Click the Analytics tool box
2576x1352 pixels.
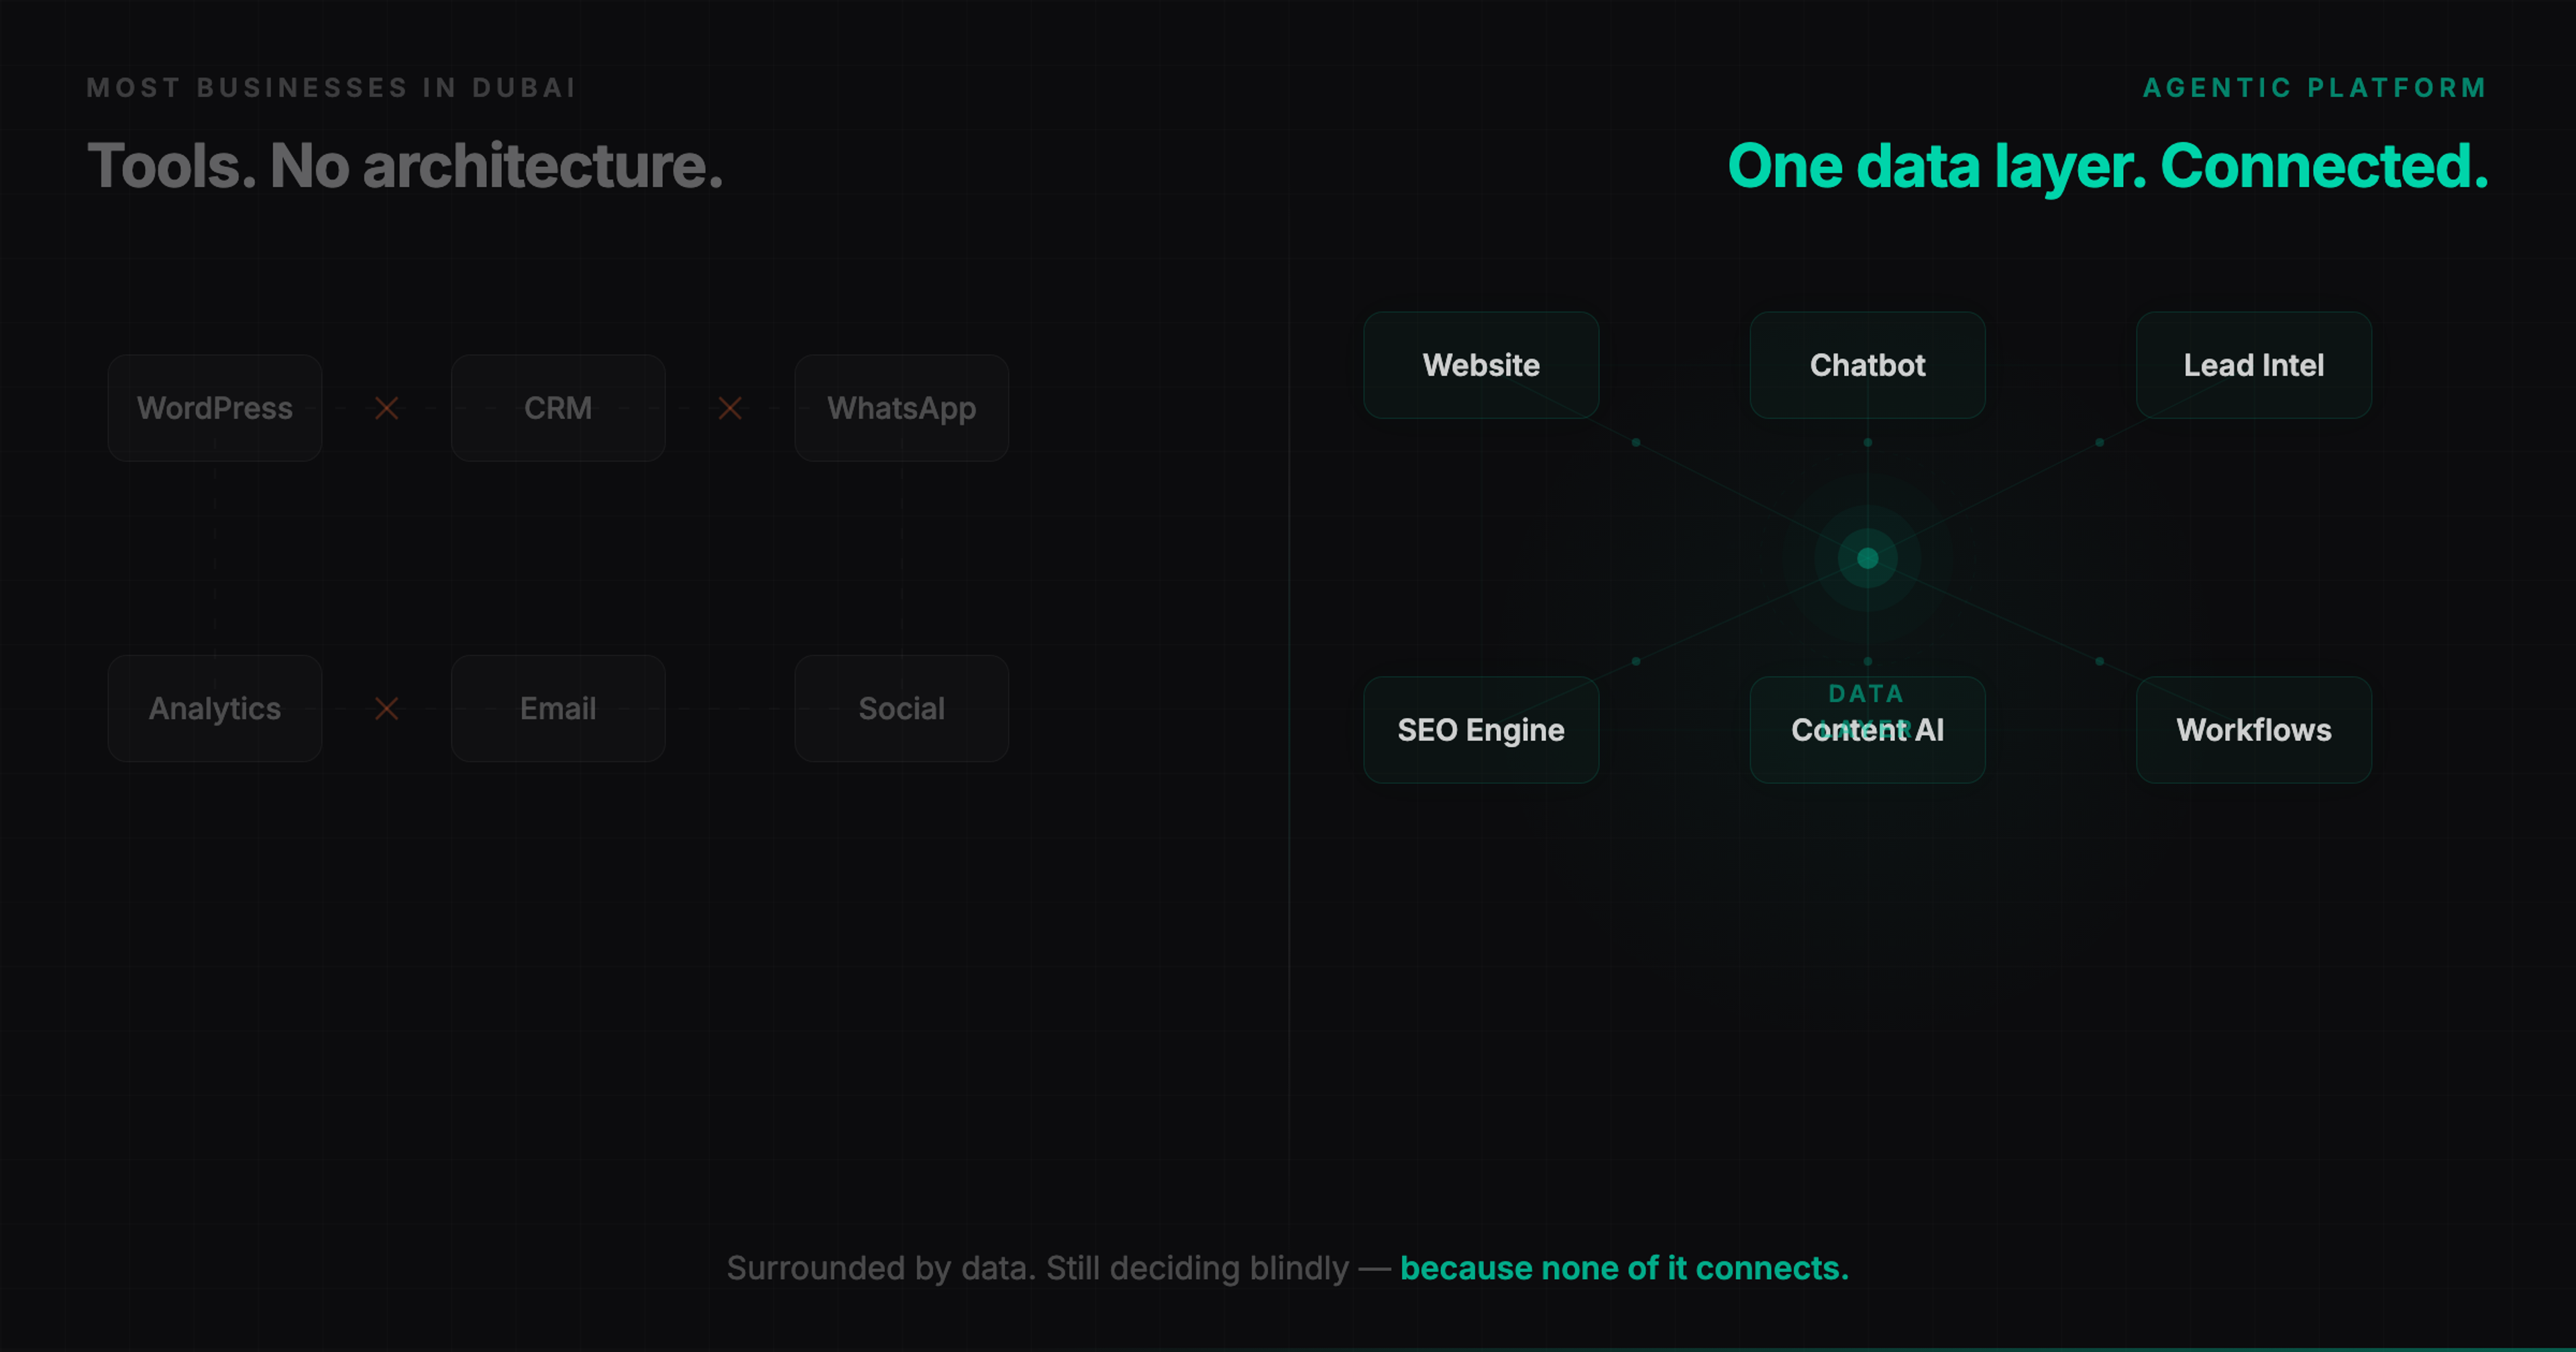(215, 708)
